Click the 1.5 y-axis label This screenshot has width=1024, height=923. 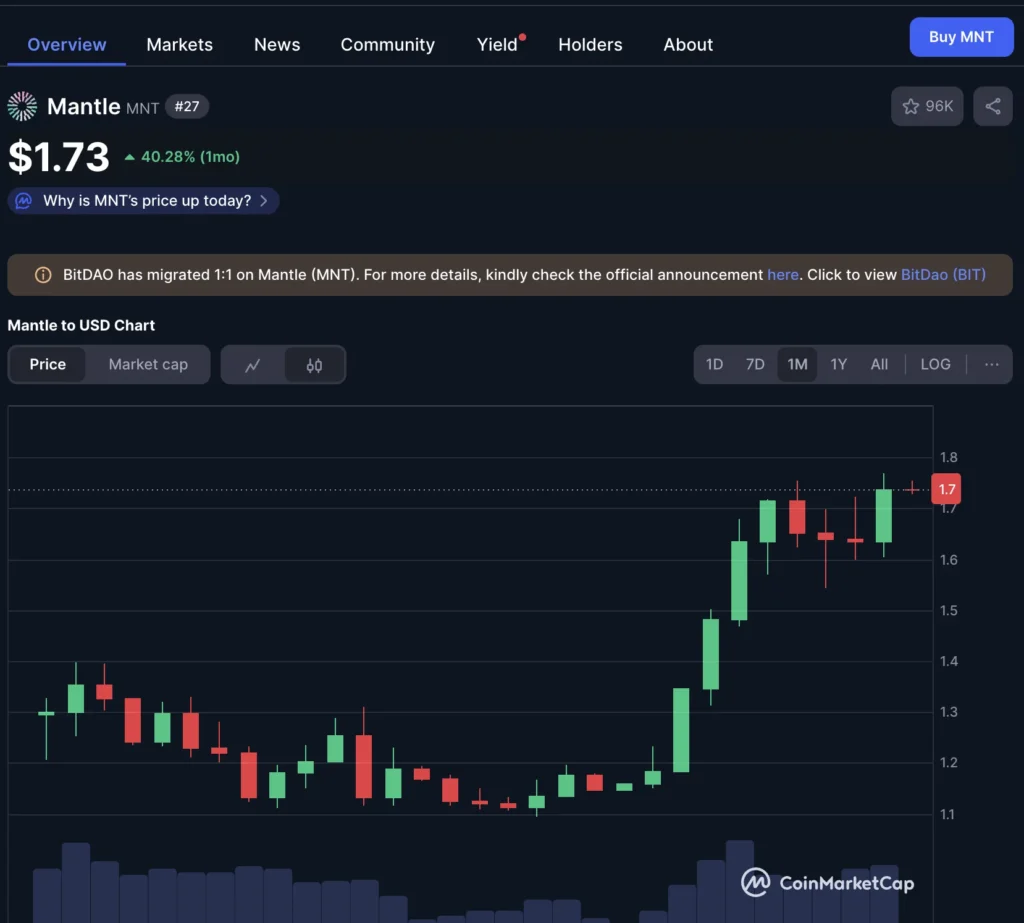[x=948, y=610]
